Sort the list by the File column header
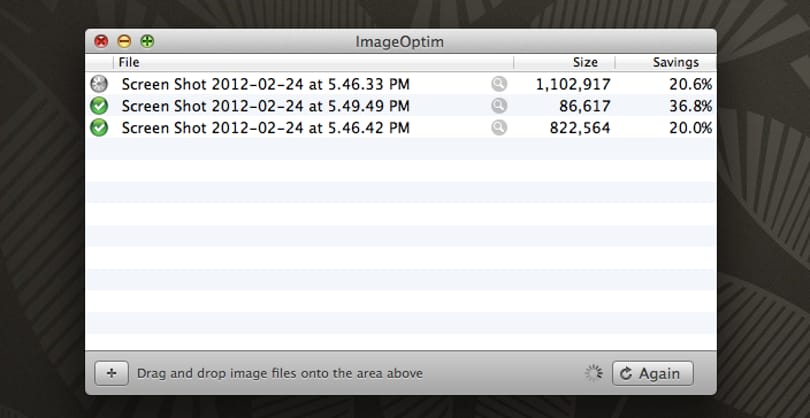Viewport: 810px width, 418px height. pyautogui.click(x=313, y=63)
